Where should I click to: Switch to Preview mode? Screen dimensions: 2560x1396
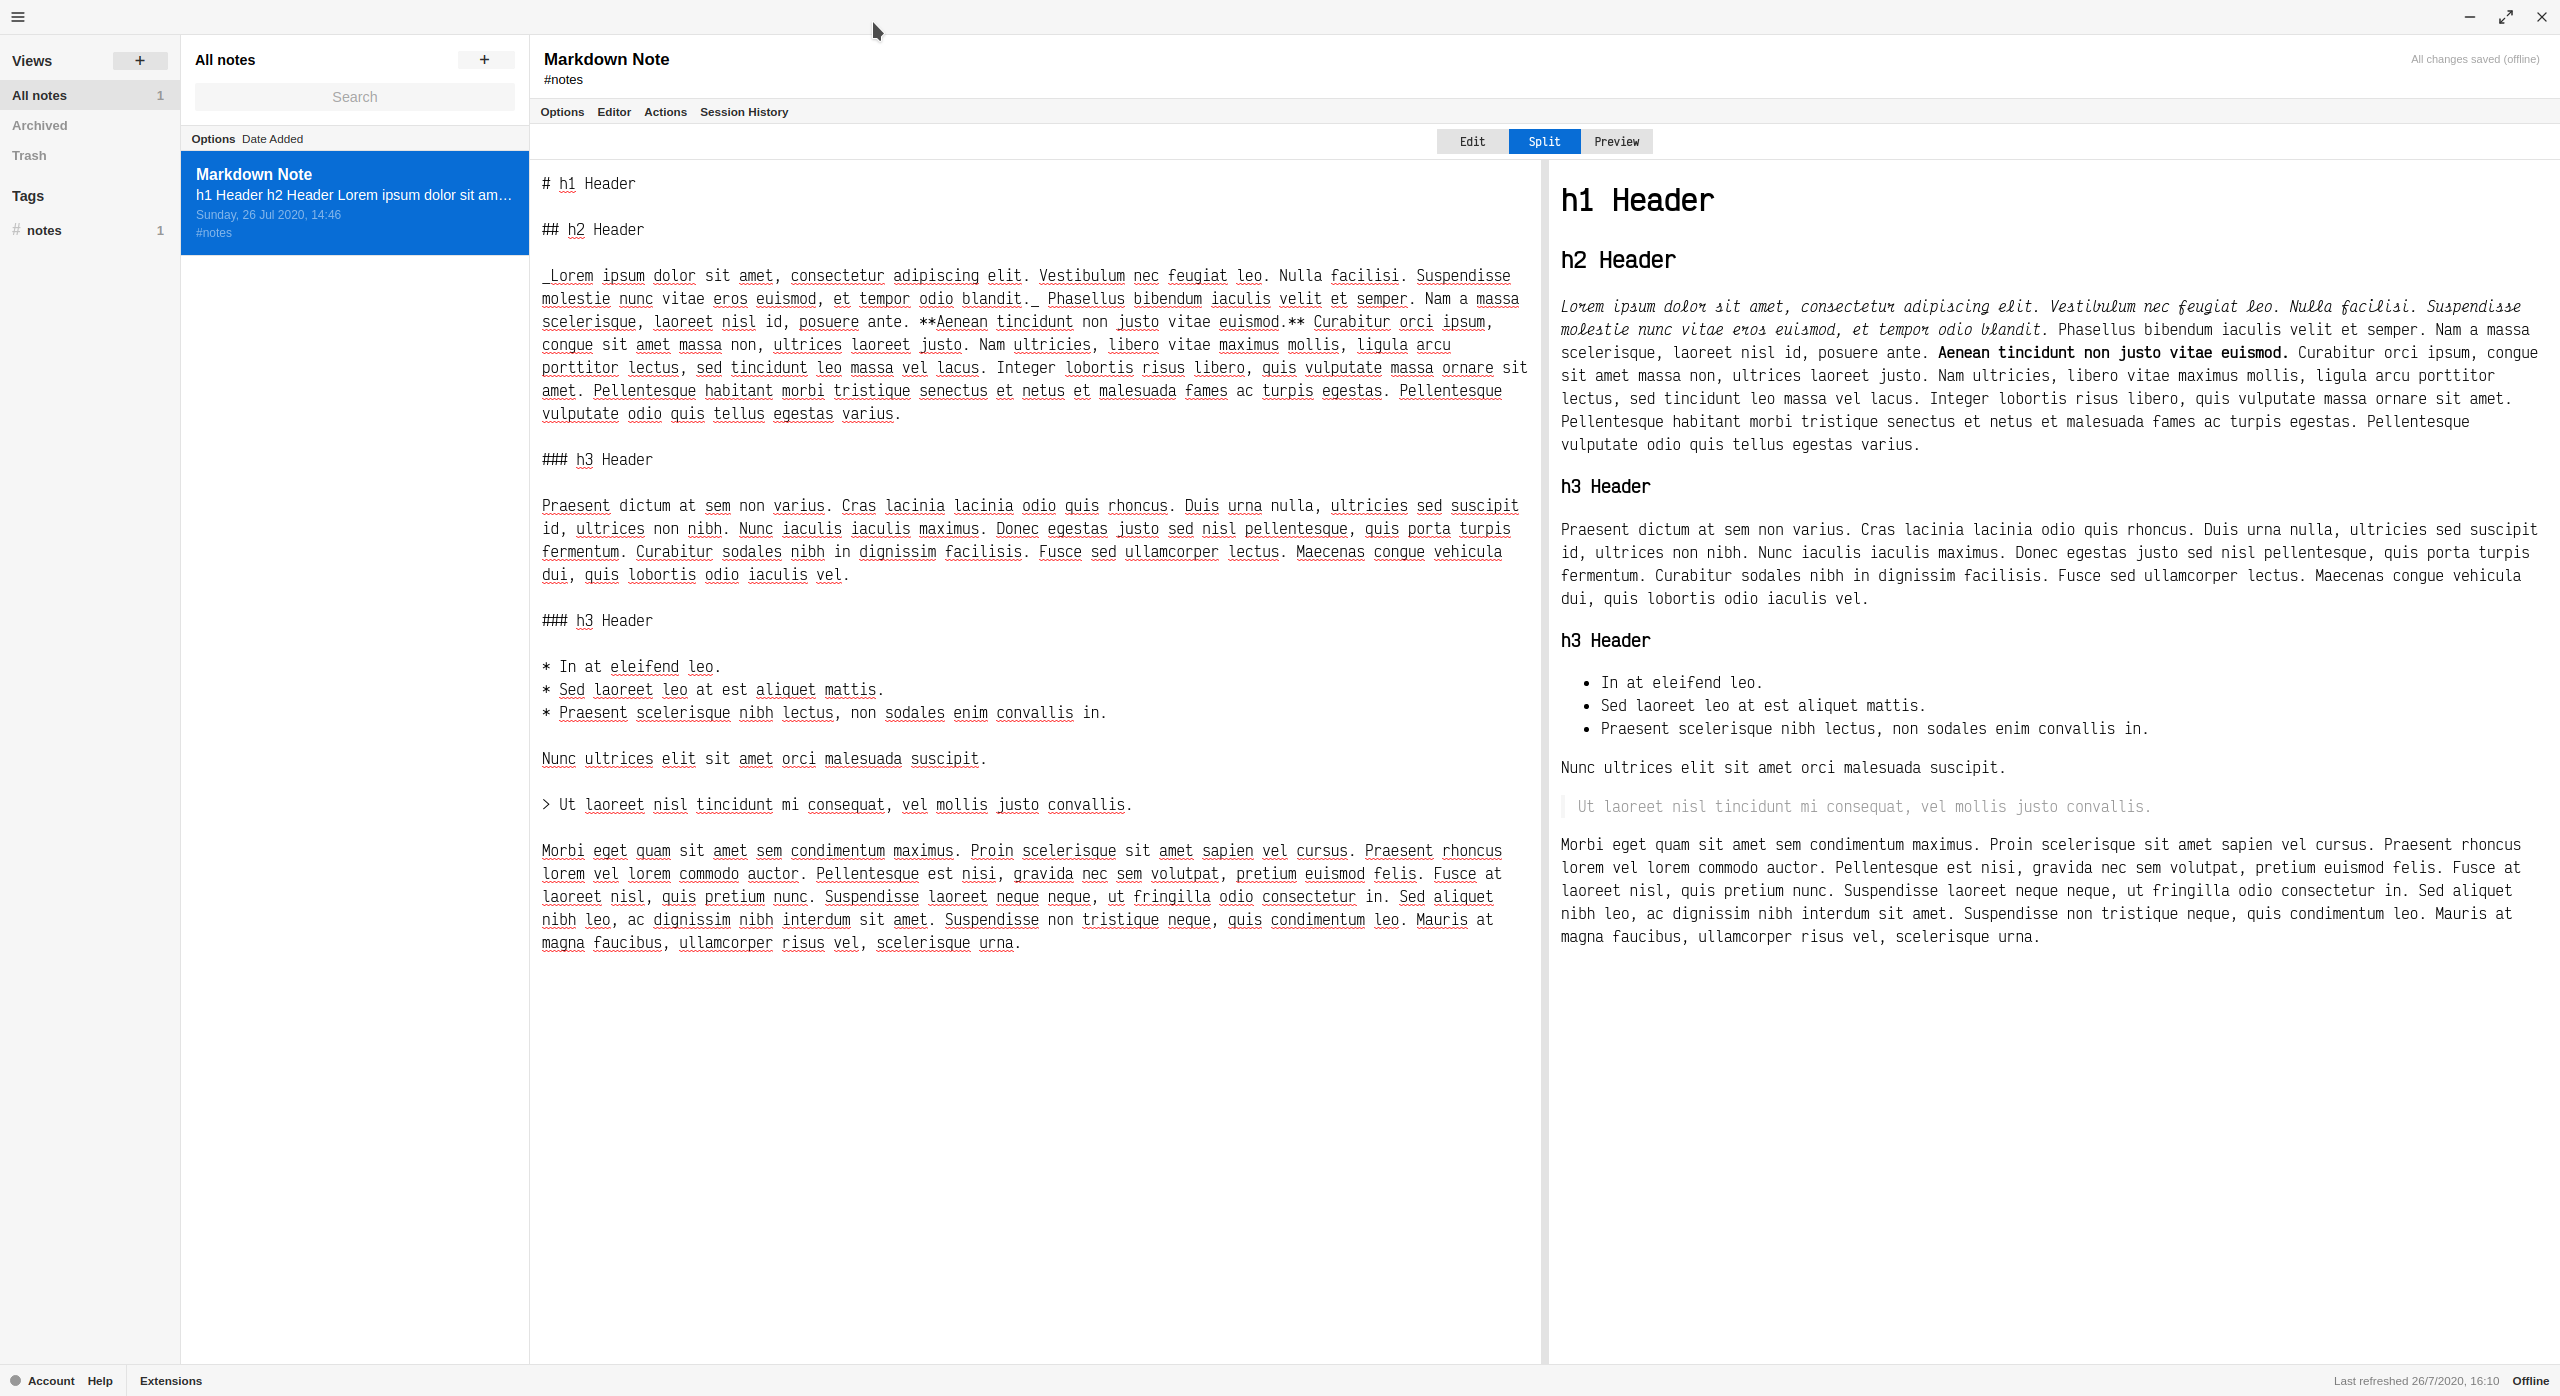coord(1617,142)
